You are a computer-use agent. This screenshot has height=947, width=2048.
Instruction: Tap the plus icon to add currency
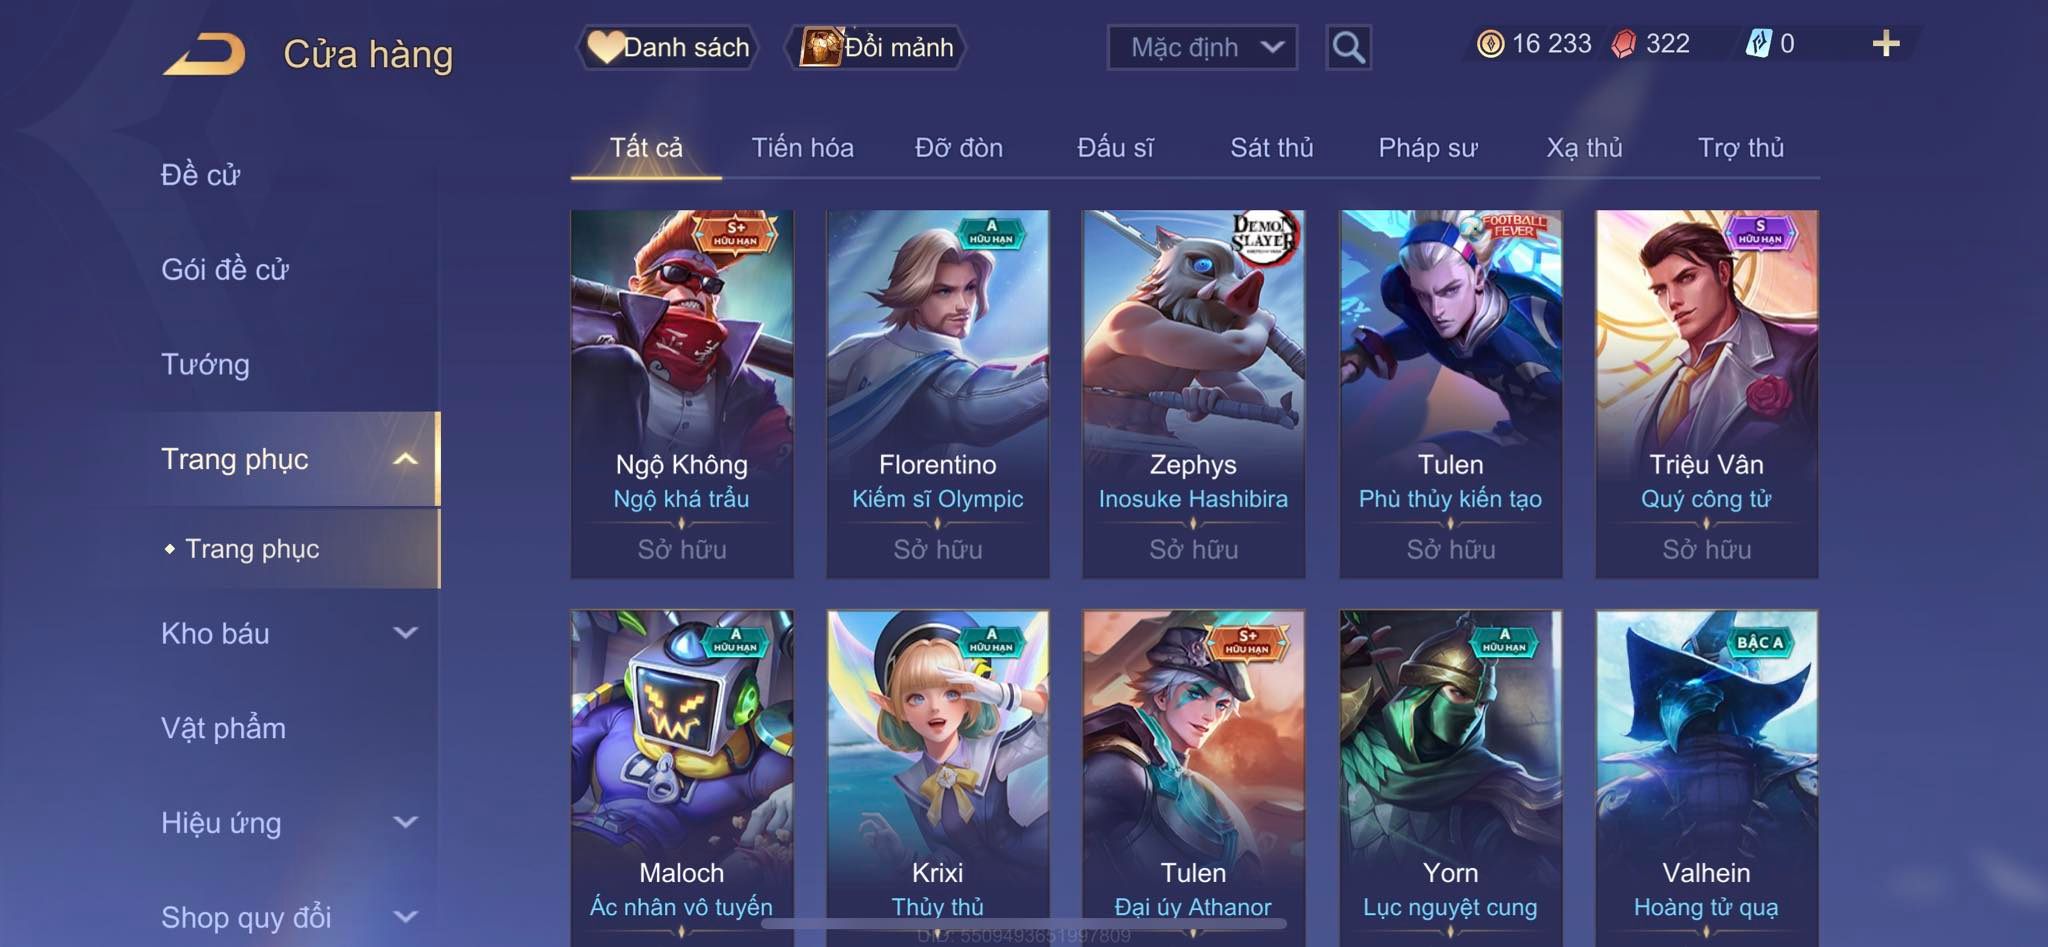pyautogui.click(x=1885, y=43)
